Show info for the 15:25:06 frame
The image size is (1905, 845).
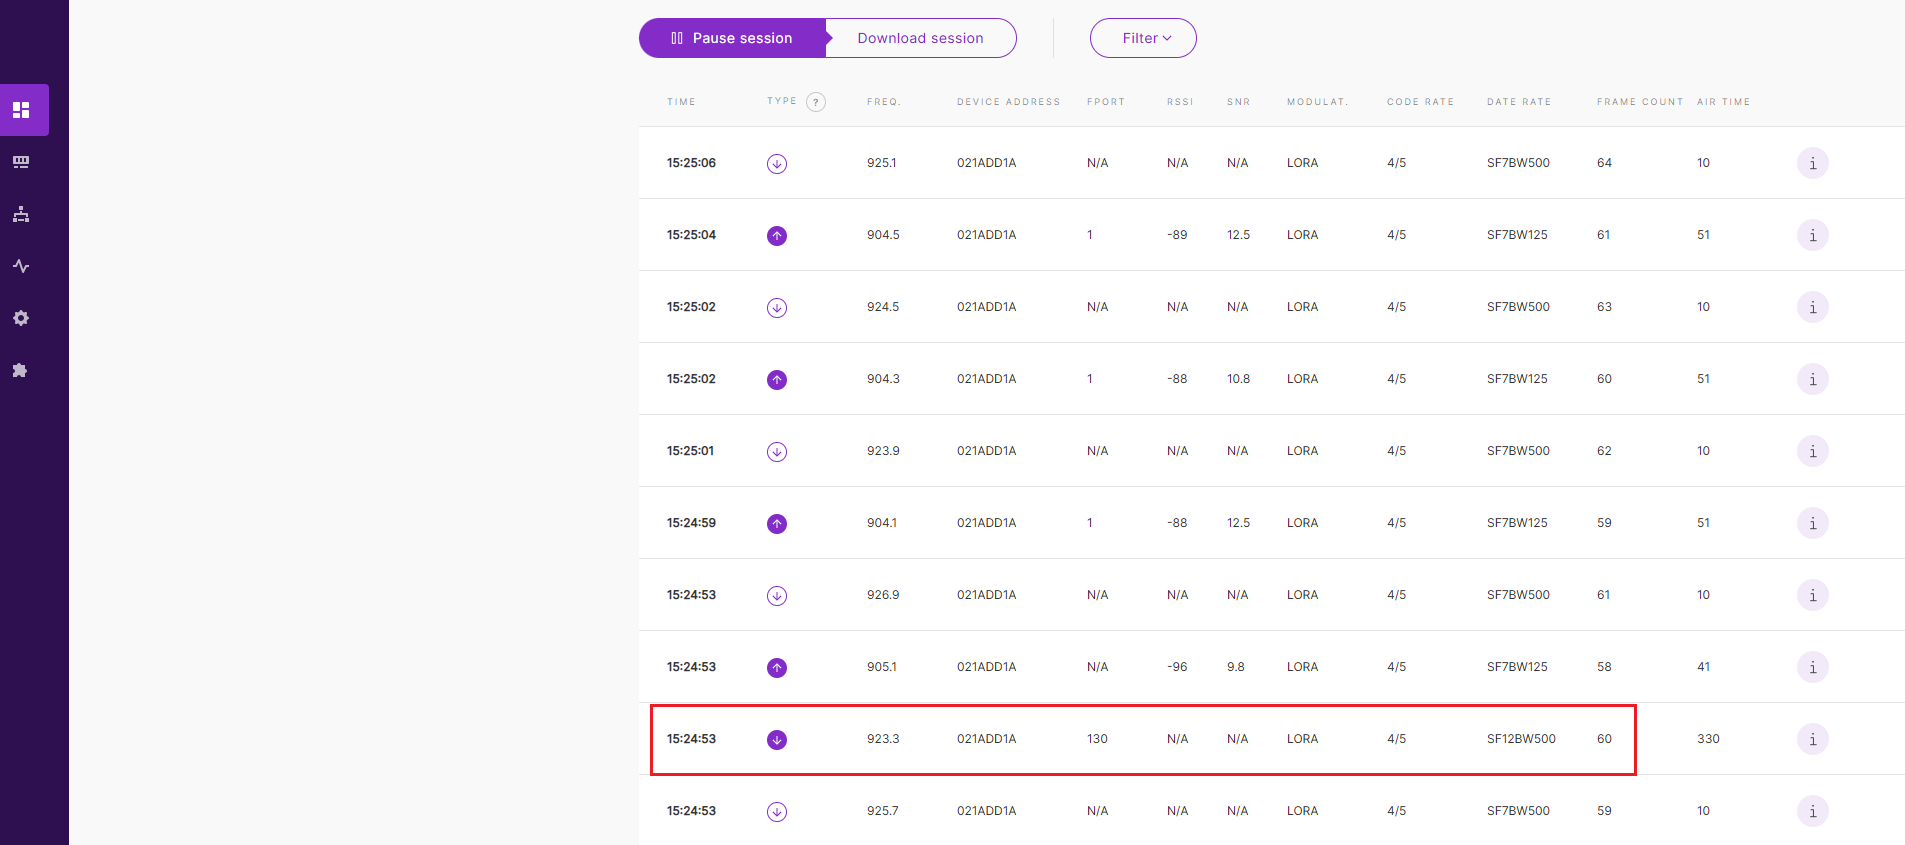tap(1812, 163)
